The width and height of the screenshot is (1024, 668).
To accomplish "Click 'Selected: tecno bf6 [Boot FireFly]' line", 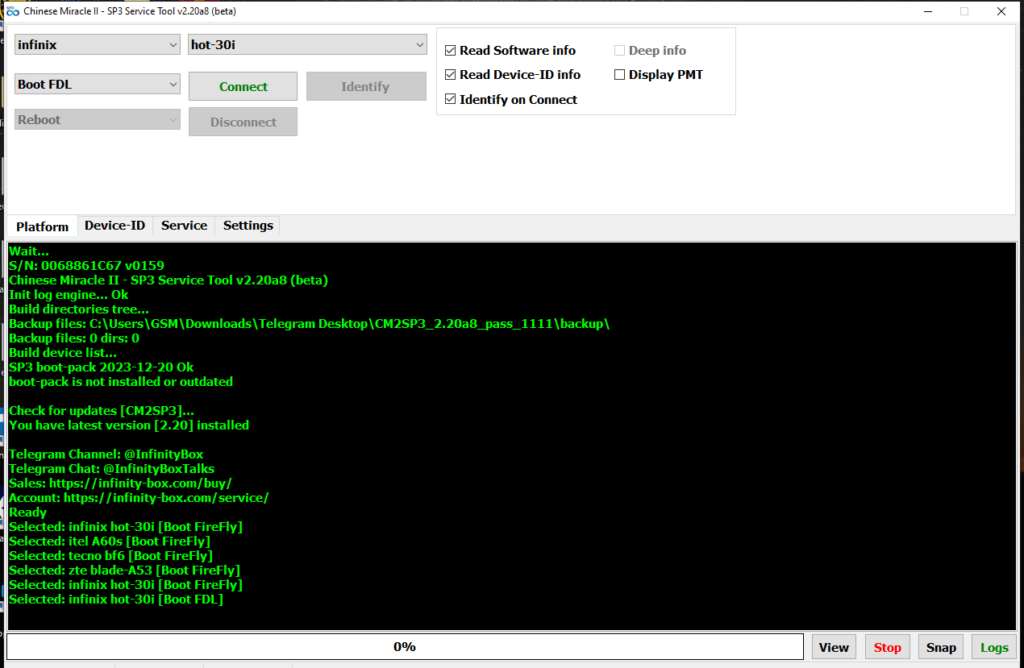I will click(111, 556).
